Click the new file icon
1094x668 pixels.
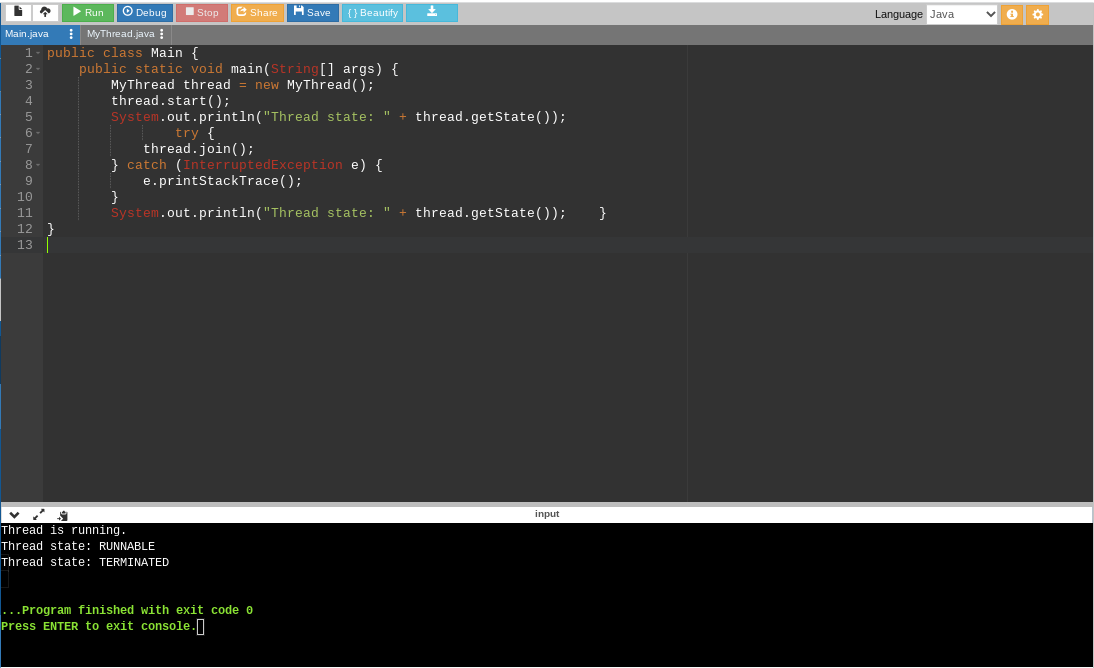18,12
